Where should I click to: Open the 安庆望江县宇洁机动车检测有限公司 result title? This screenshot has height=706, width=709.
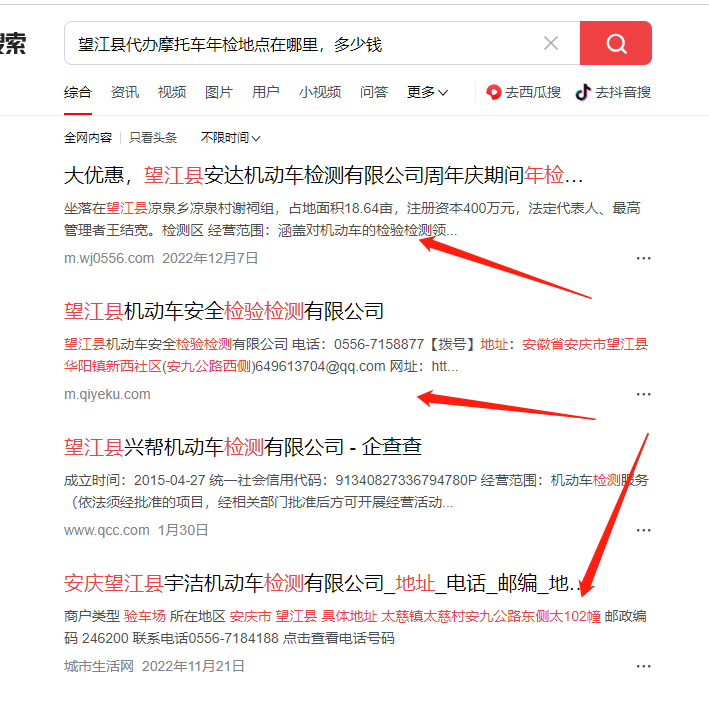click(323, 583)
